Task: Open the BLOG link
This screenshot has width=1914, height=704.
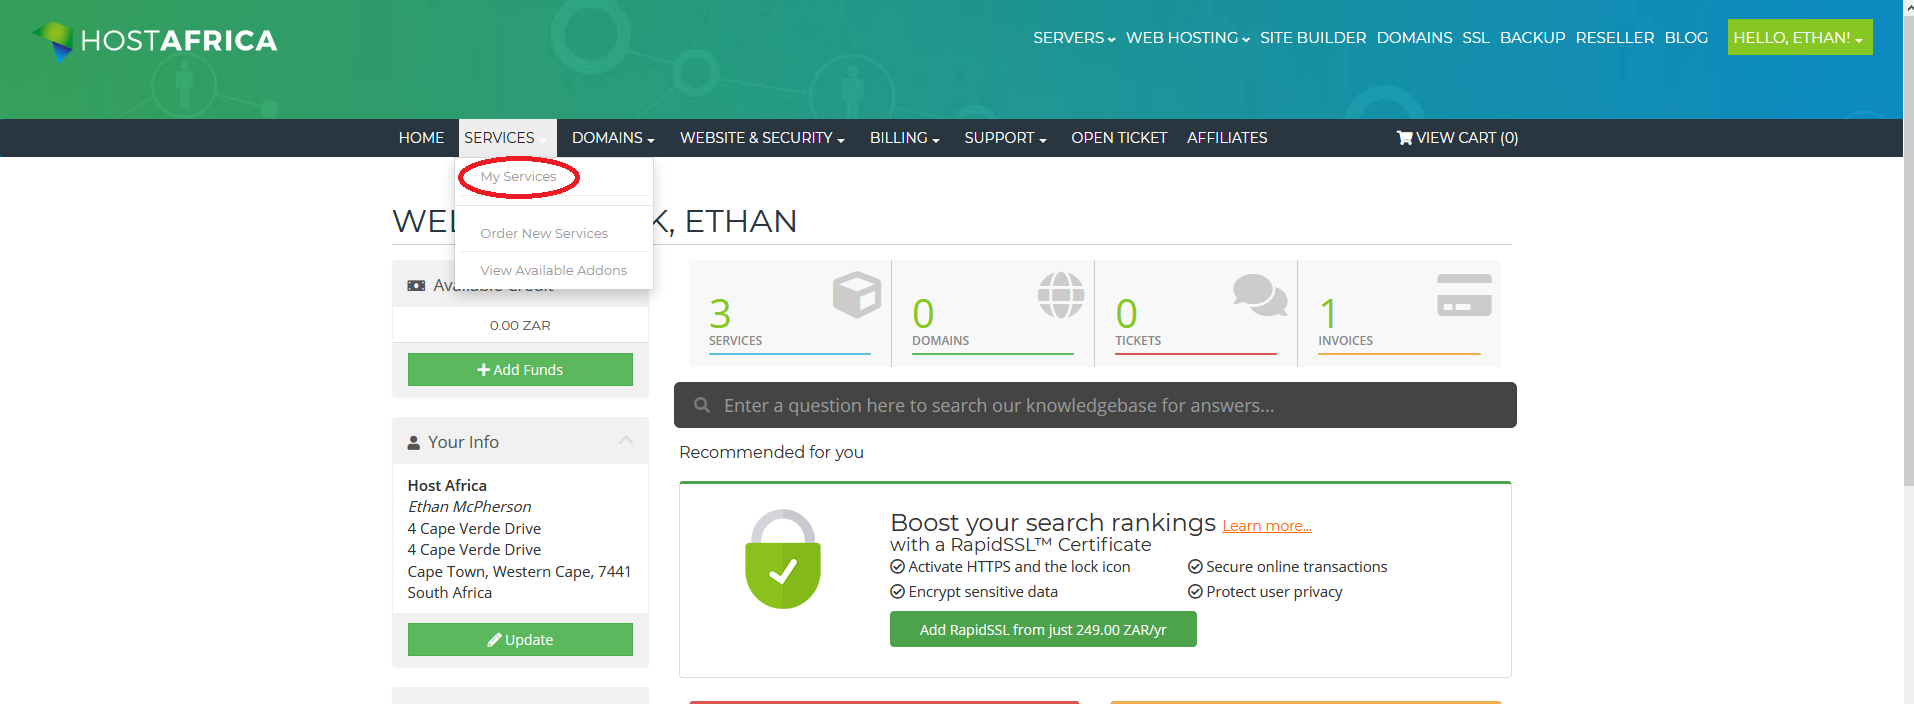Action: pyautogui.click(x=1686, y=38)
